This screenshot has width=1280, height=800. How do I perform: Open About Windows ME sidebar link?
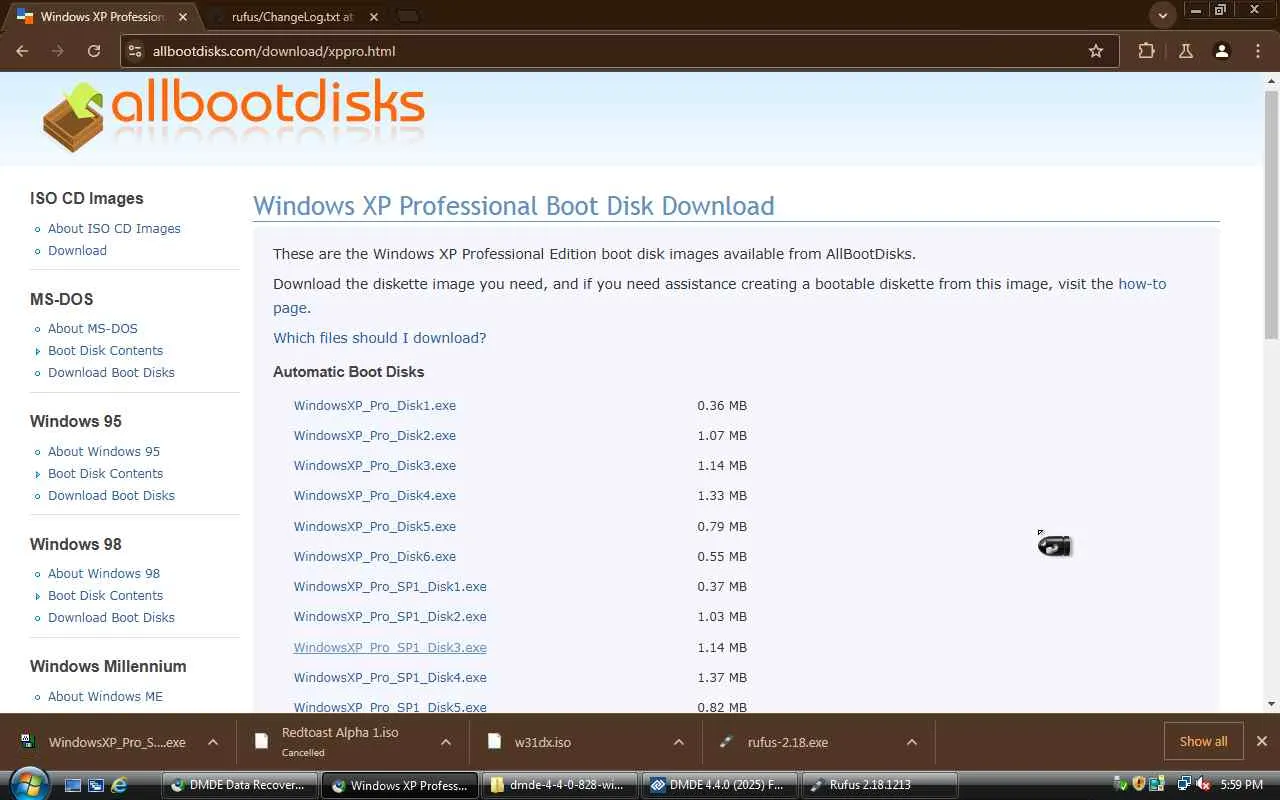pos(105,696)
